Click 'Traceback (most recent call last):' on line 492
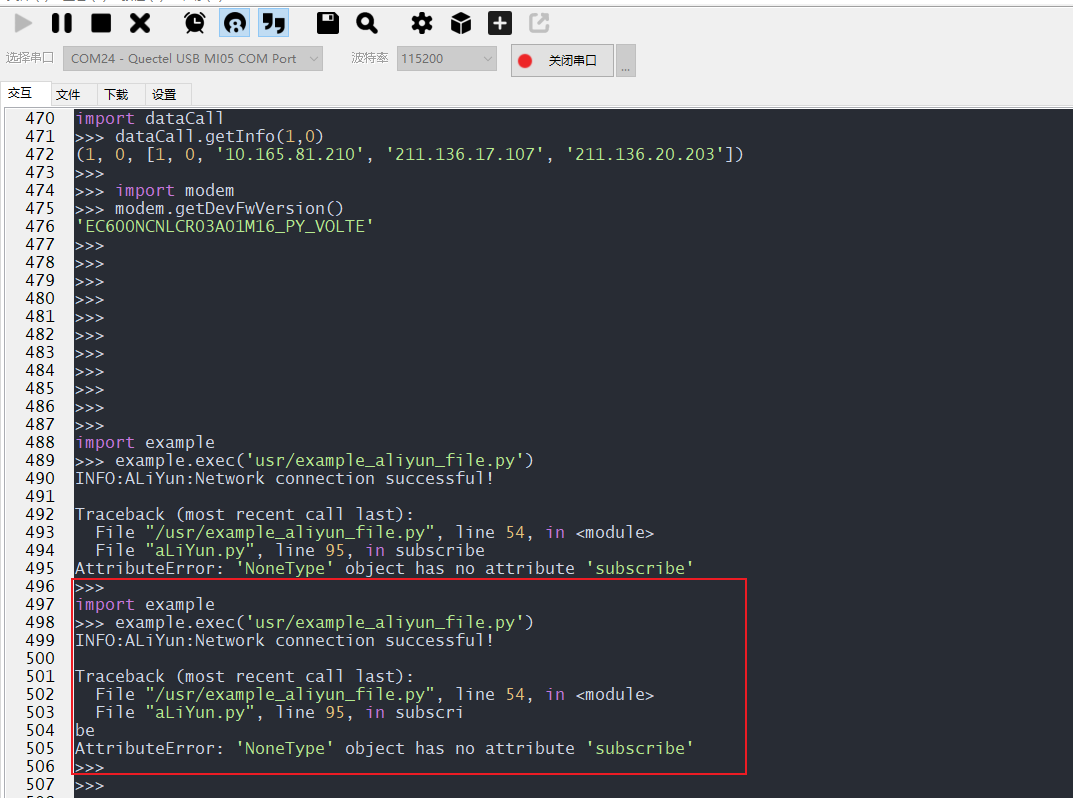This screenshot has width=1073, height=798. point(244,515)
